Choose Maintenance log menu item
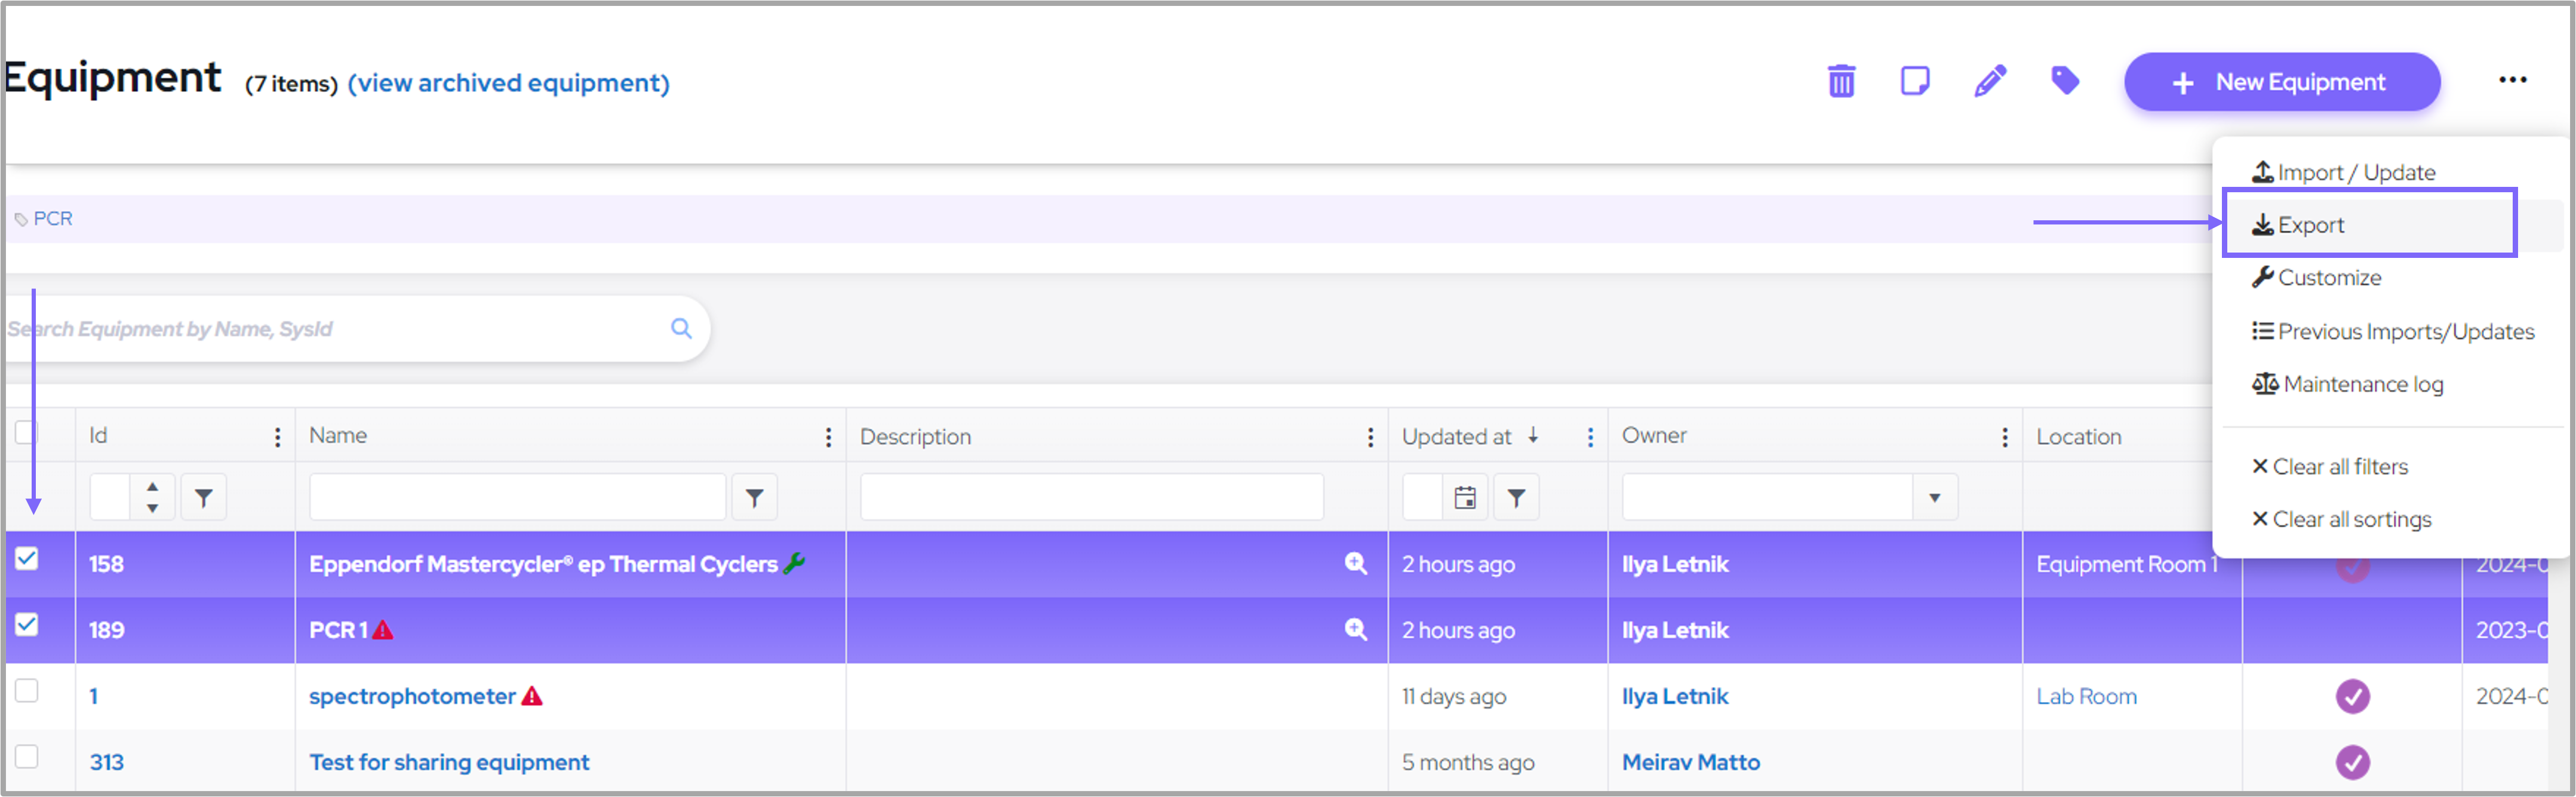The image size is (2576, 797). coord(2362,384)
